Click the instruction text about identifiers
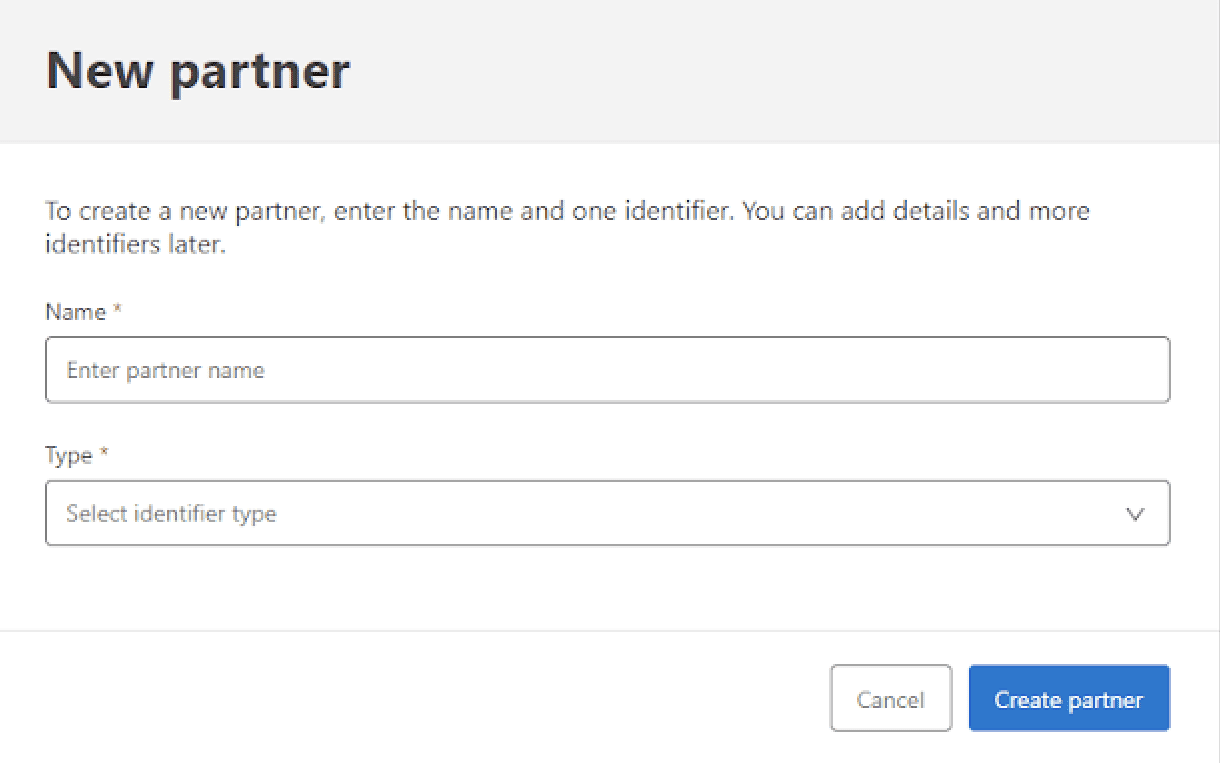 (567, 227)
